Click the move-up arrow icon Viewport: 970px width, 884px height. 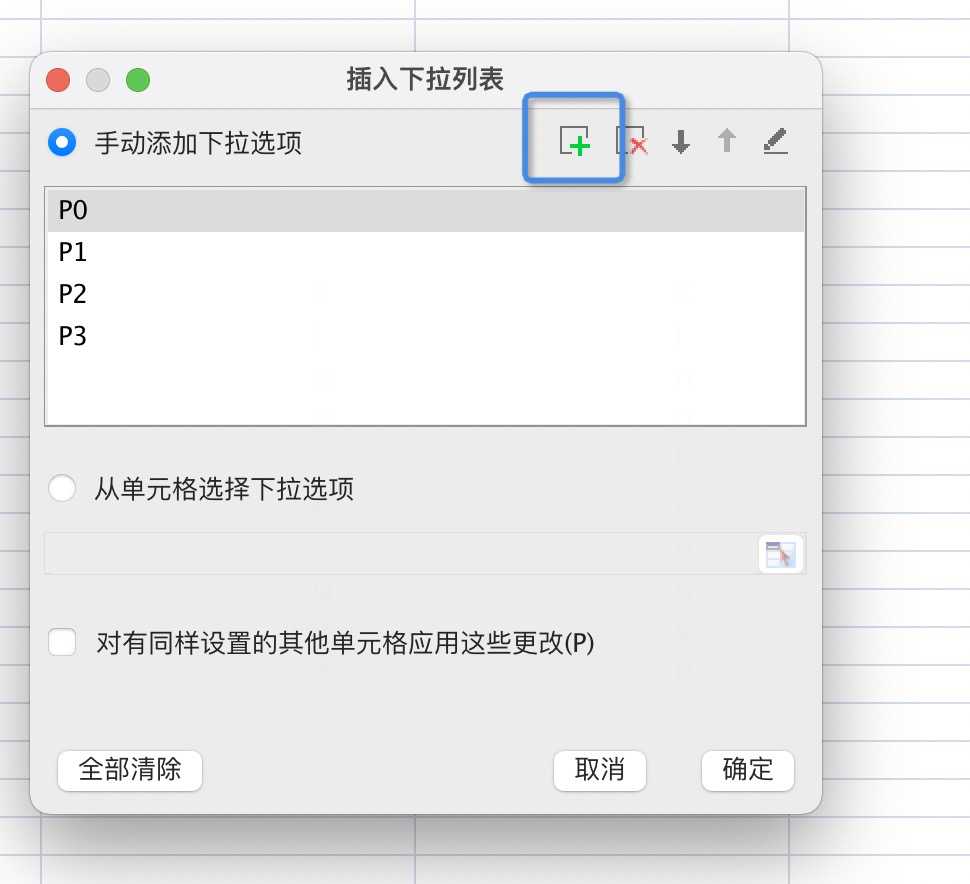click(x=726, y=142)
